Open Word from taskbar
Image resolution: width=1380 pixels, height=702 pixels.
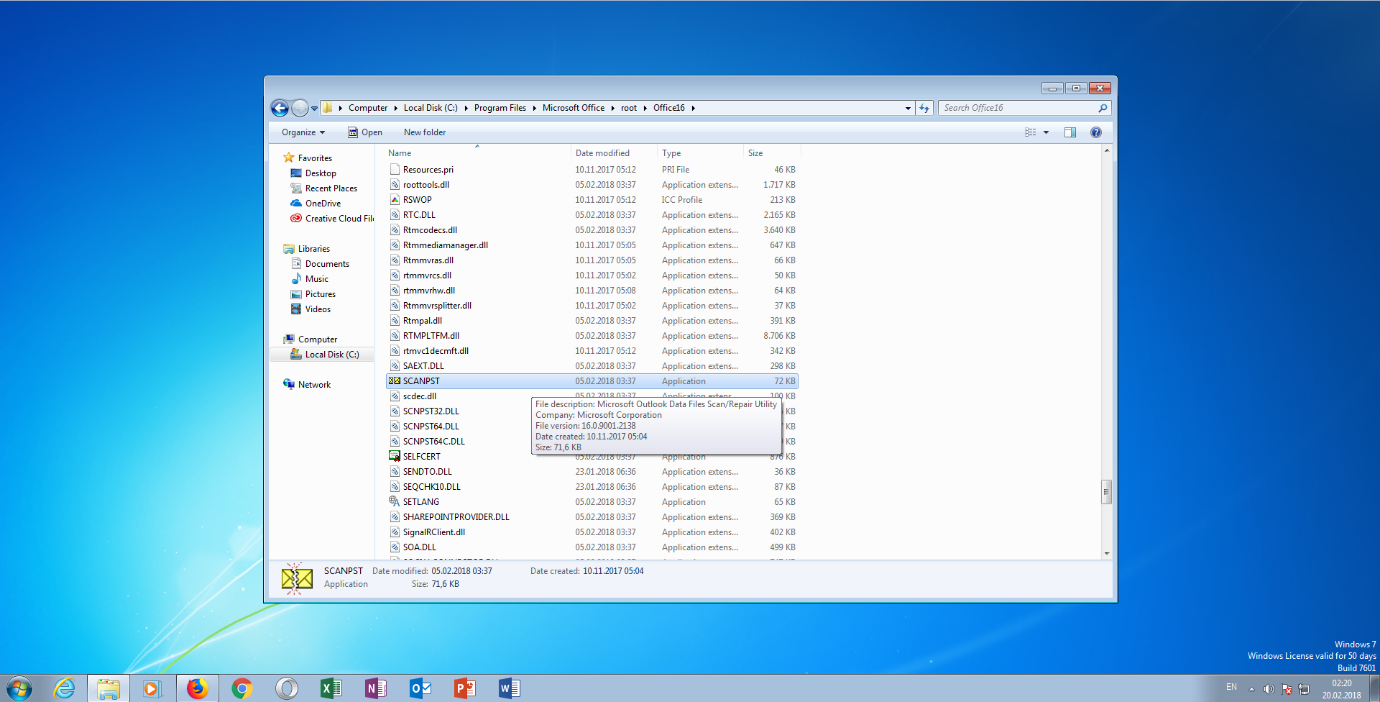tap(509, 688)
